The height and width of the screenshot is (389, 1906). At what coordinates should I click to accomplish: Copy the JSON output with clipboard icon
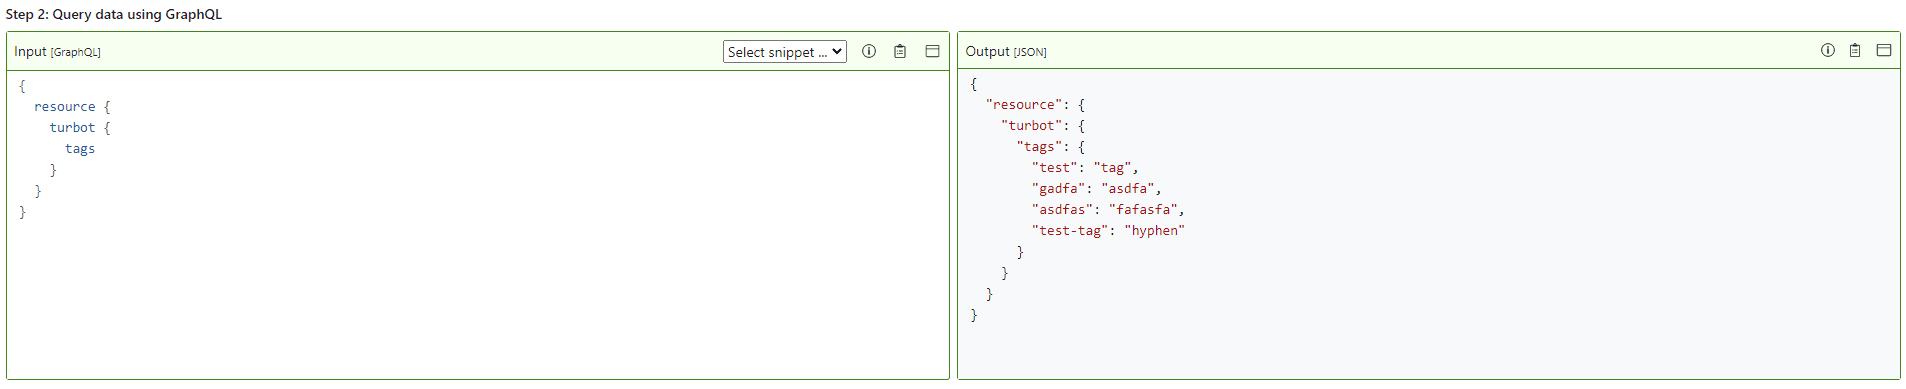(1855, 50)
